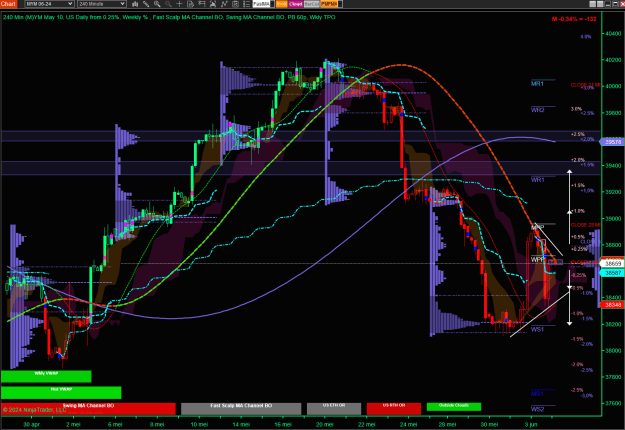Click the MR1 pivot level label

pyautogui.click(x=537, y=84)
